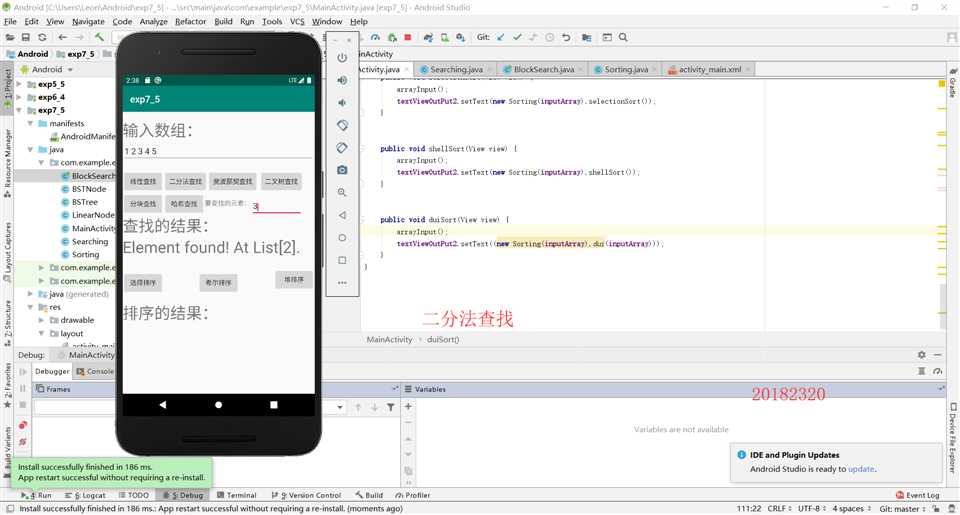Select BSTree class in the project tree
960x515 pixels.
point(85,202)
